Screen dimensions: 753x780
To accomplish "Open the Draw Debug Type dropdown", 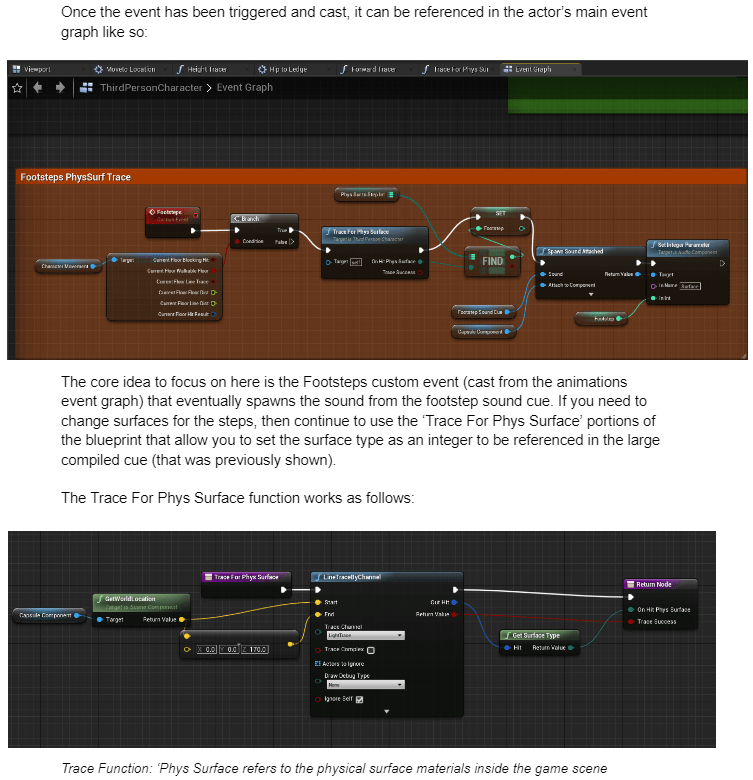I will [364, 684].
